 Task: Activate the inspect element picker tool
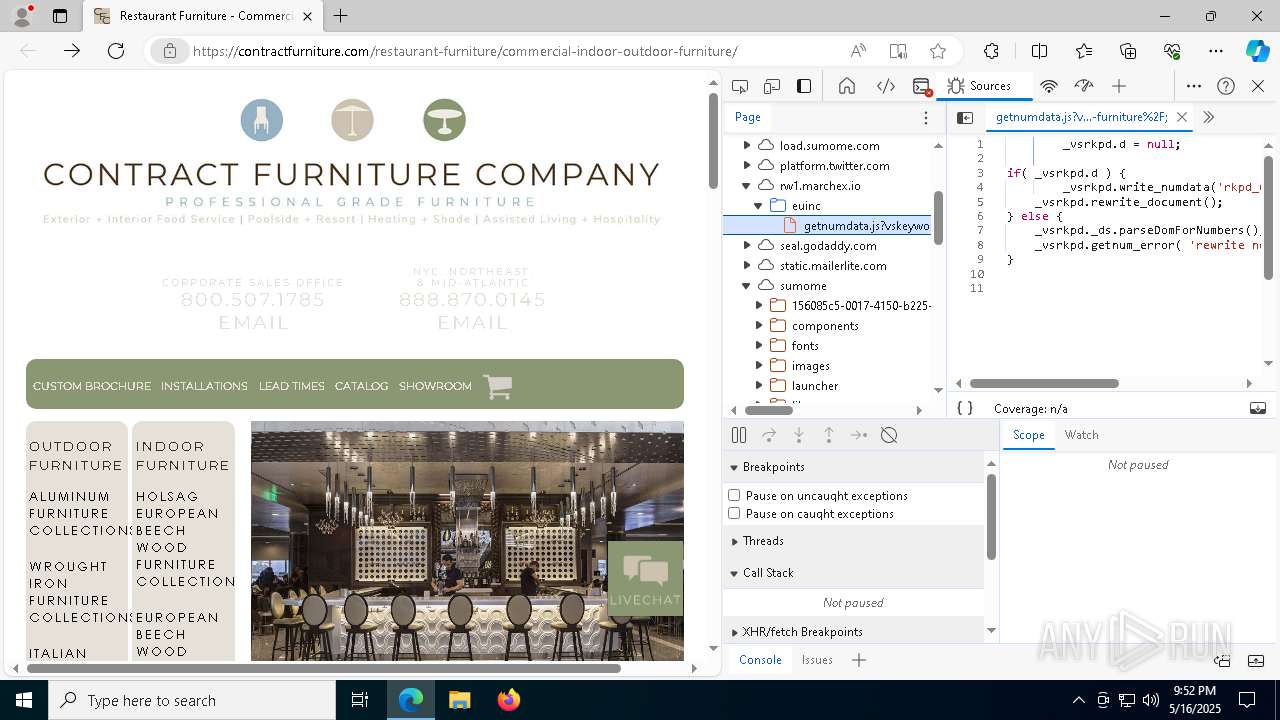pos(740,86)
